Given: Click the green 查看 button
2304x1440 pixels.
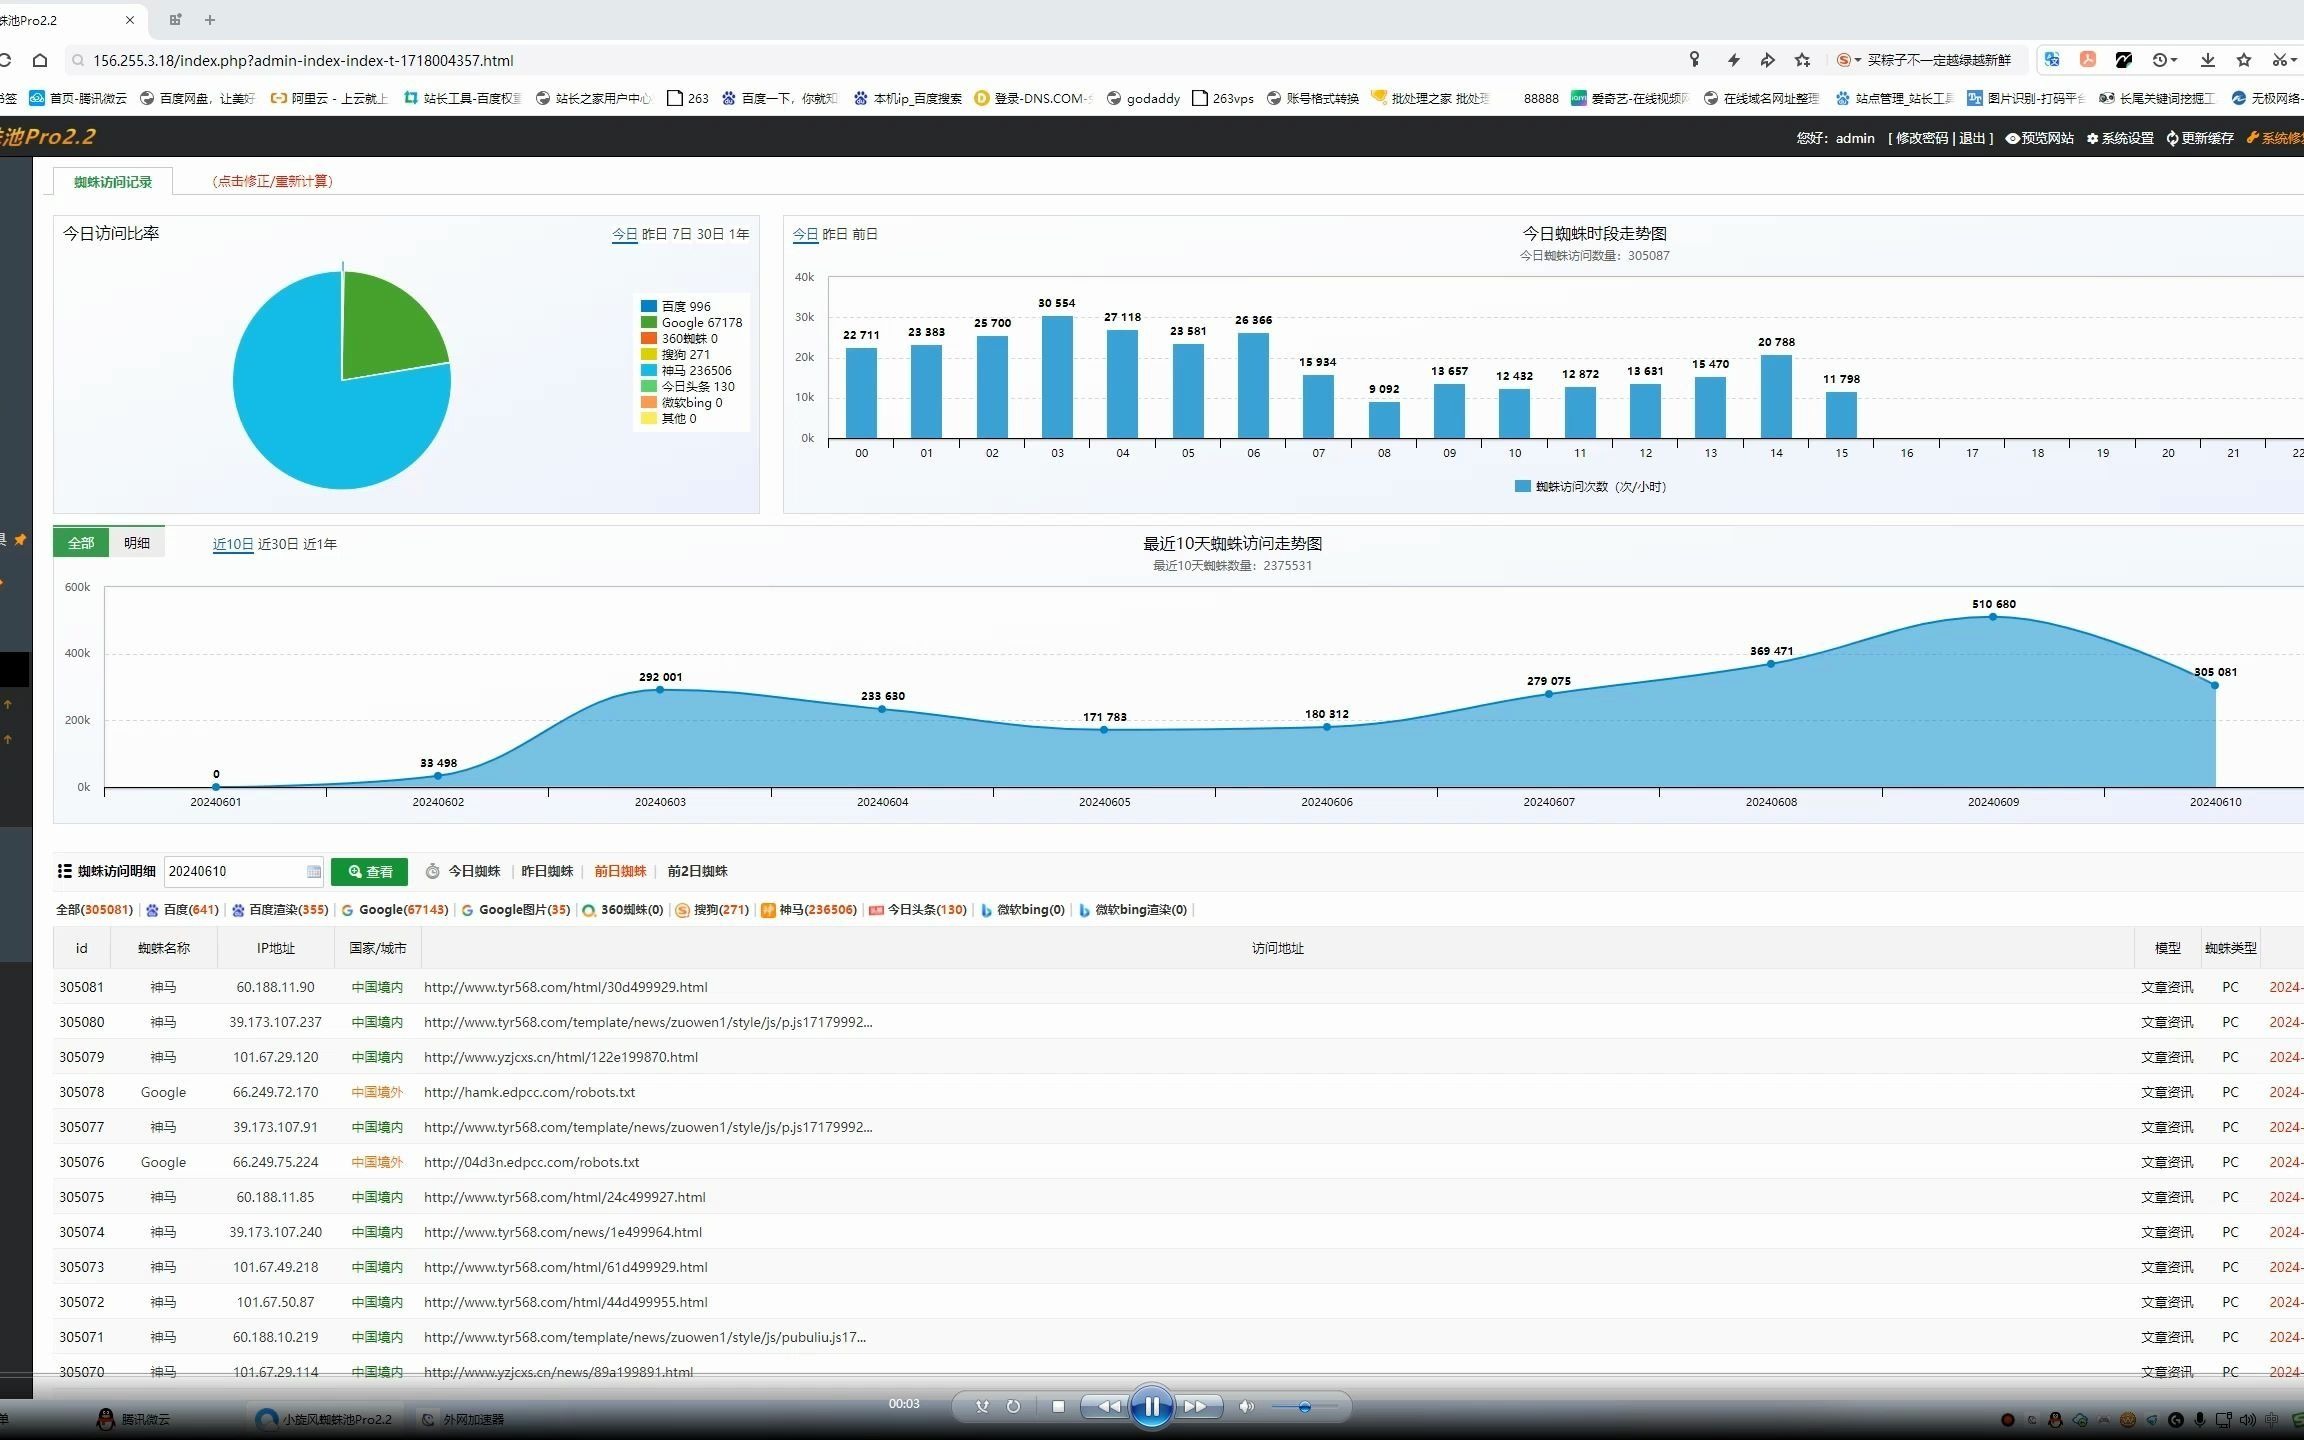Looking at the screenshot, I should point(369,872).
